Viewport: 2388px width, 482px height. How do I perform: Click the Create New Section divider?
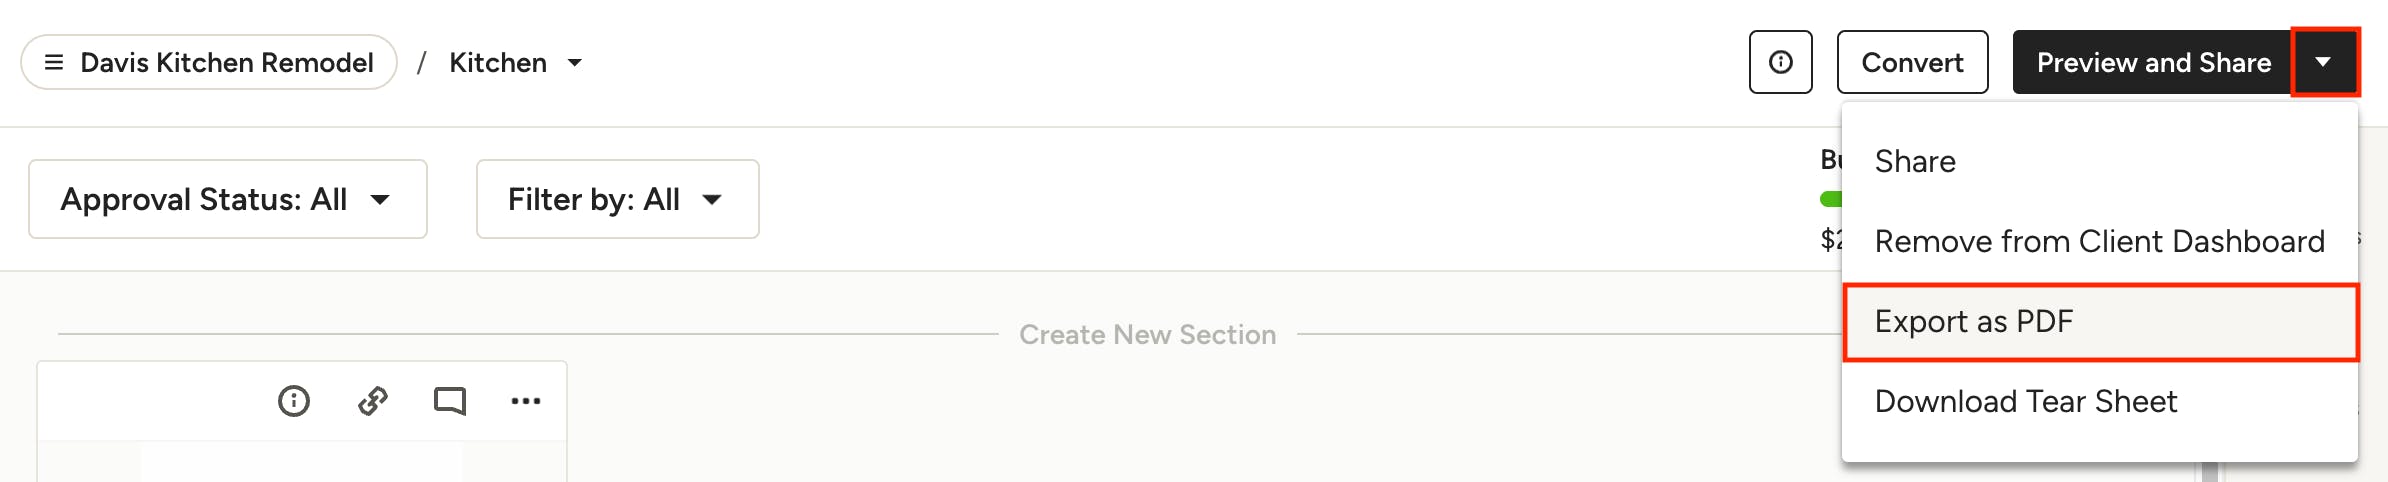(1147, 334)
